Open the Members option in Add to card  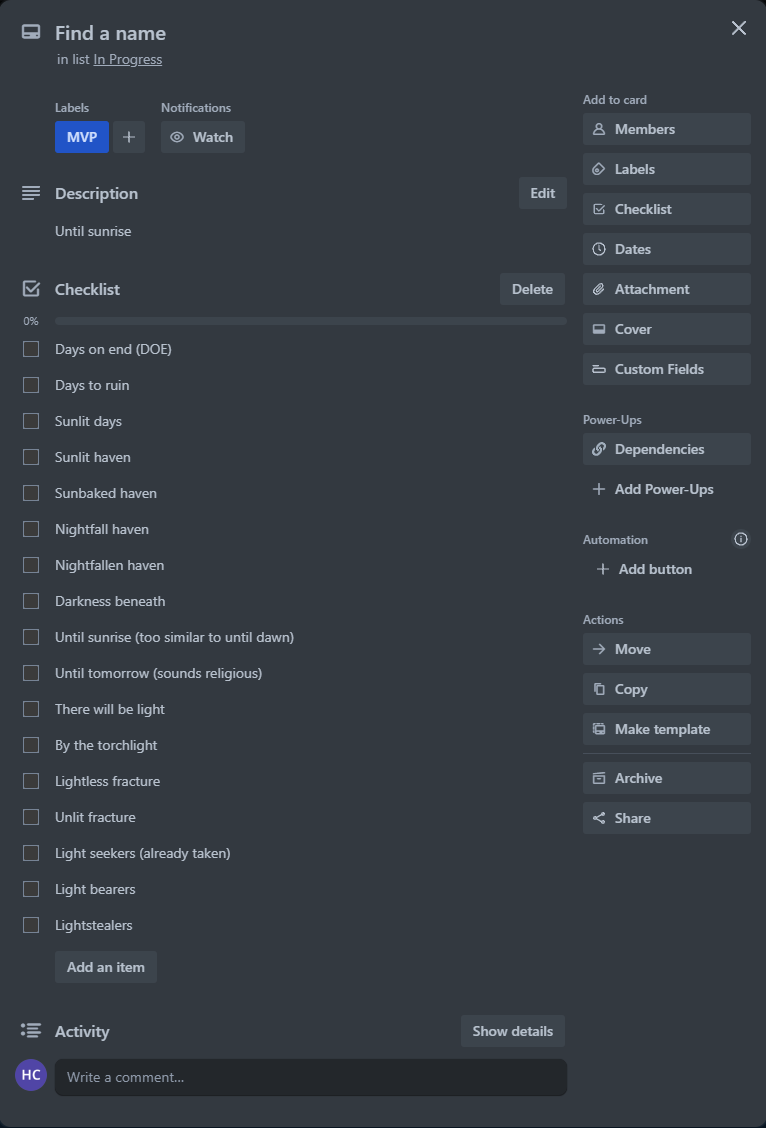coord(666,128)
